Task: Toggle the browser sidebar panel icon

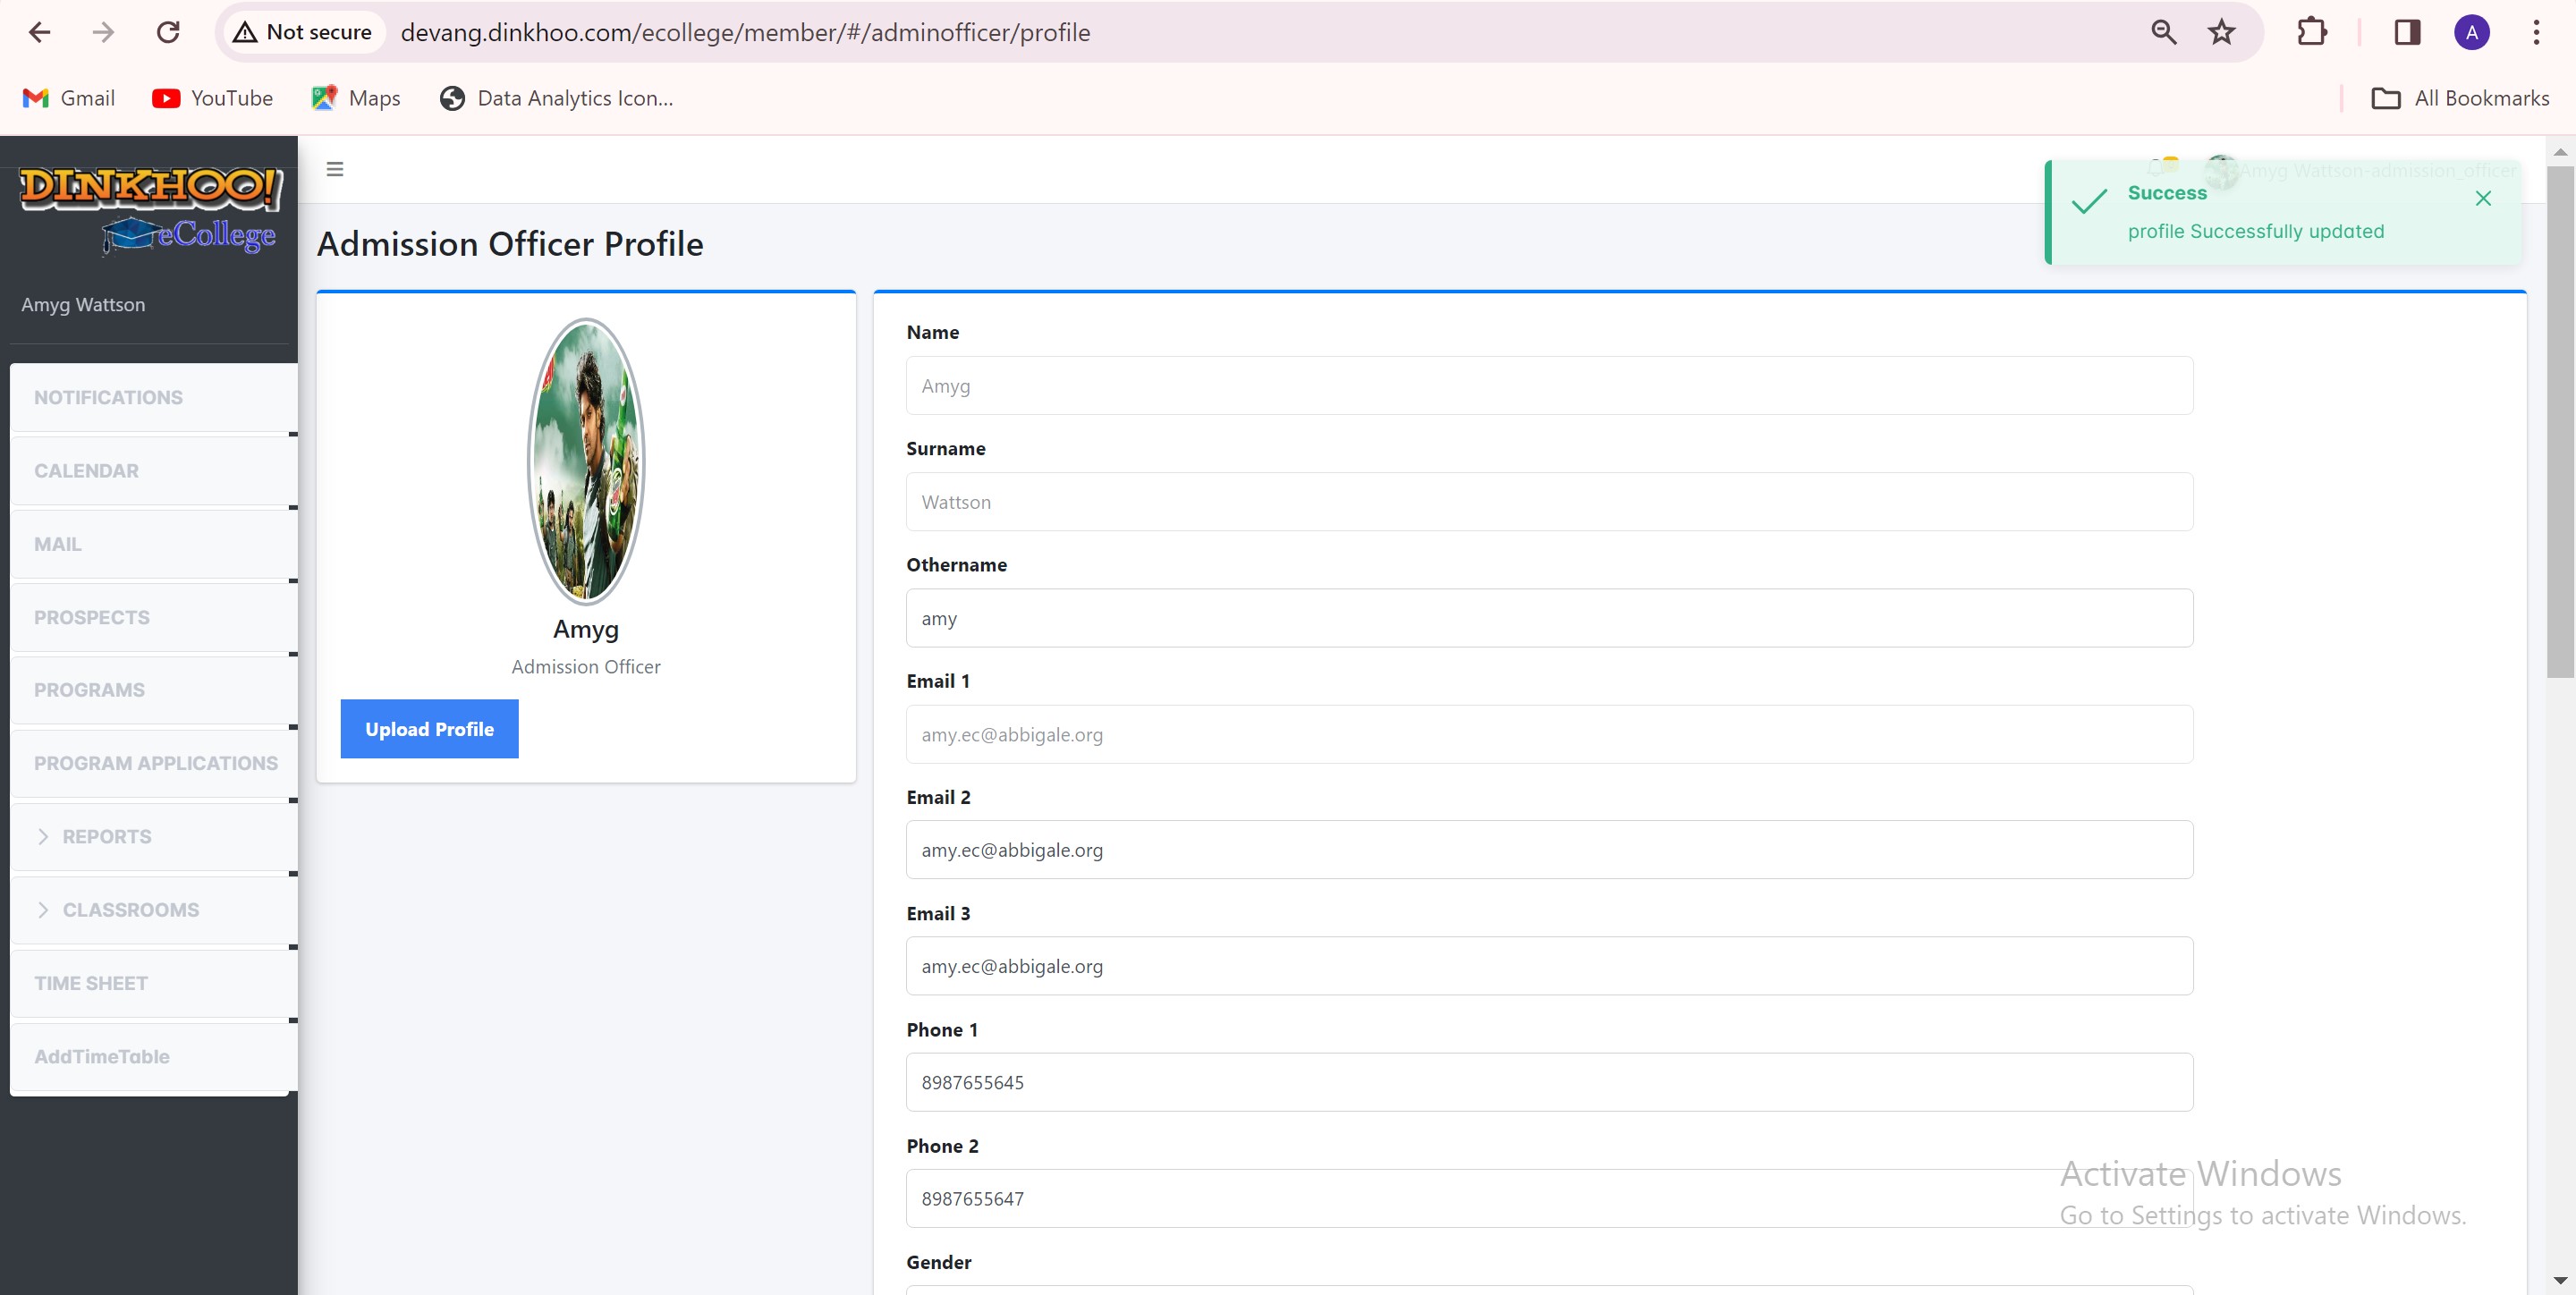Action: click(x=2406, y=30)
